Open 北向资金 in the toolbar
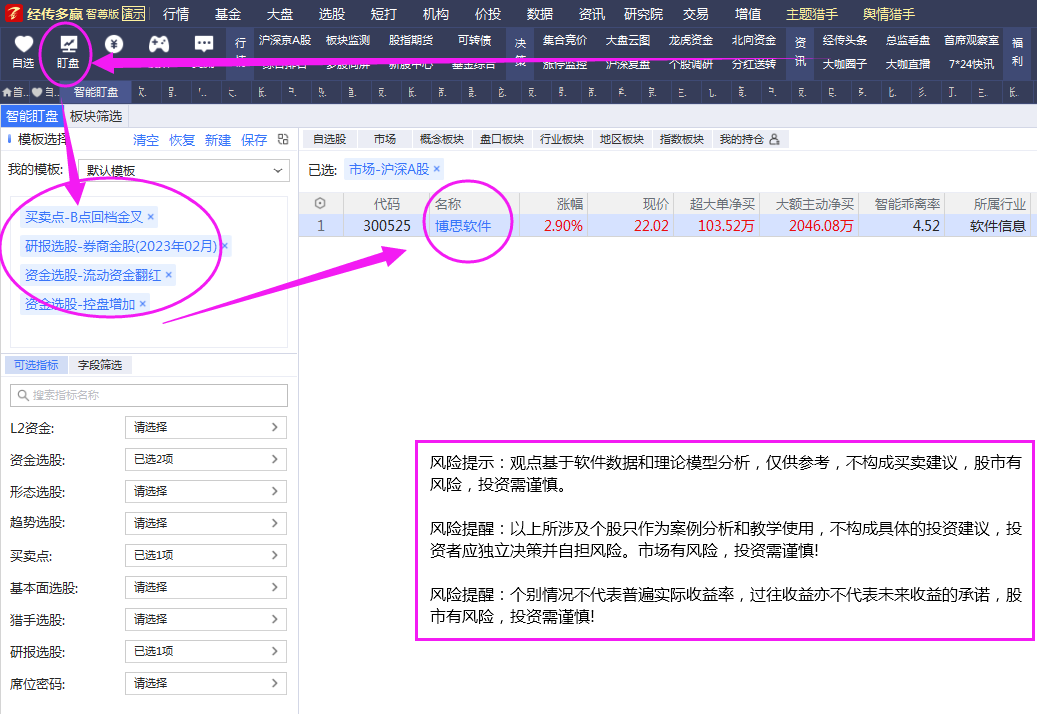 pyautogui.click(x=754, y=40)
